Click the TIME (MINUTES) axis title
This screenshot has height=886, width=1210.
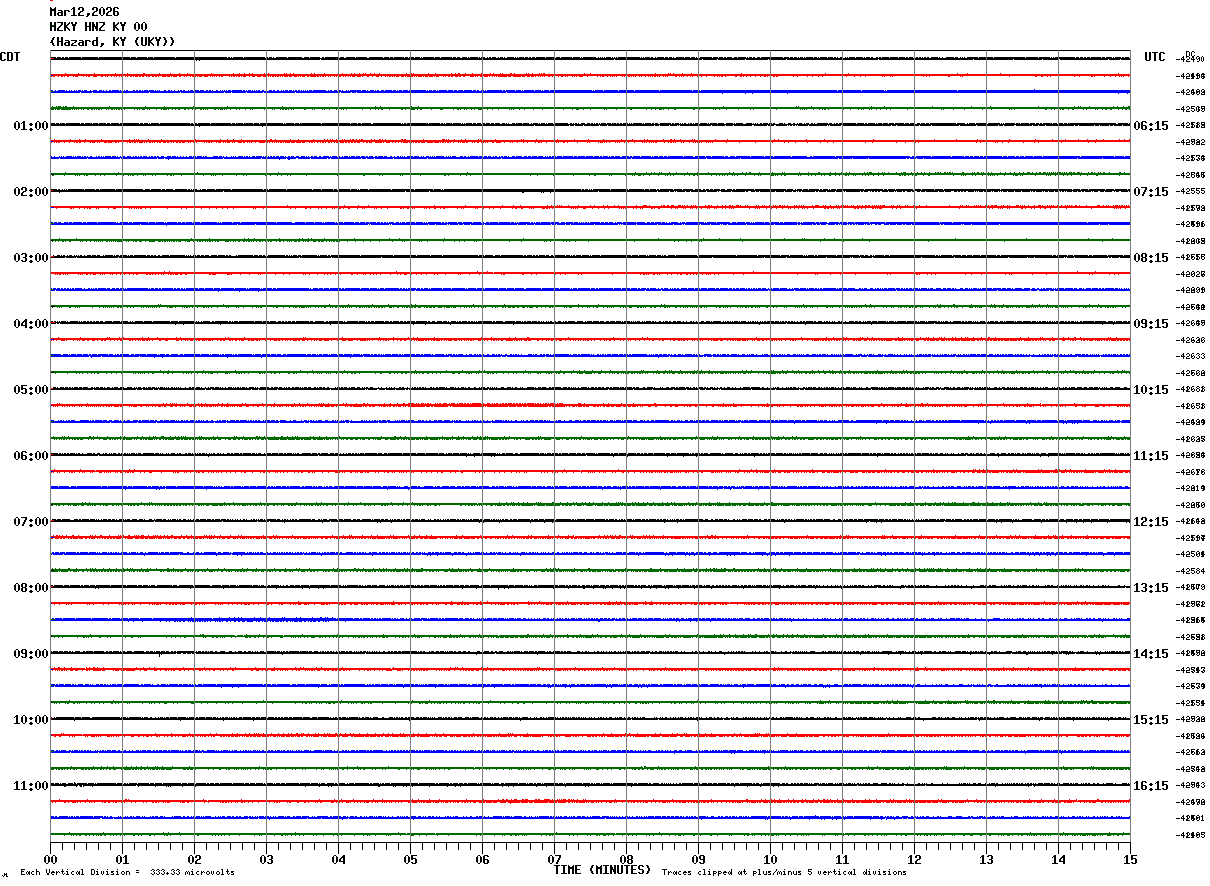click(602, 870)
